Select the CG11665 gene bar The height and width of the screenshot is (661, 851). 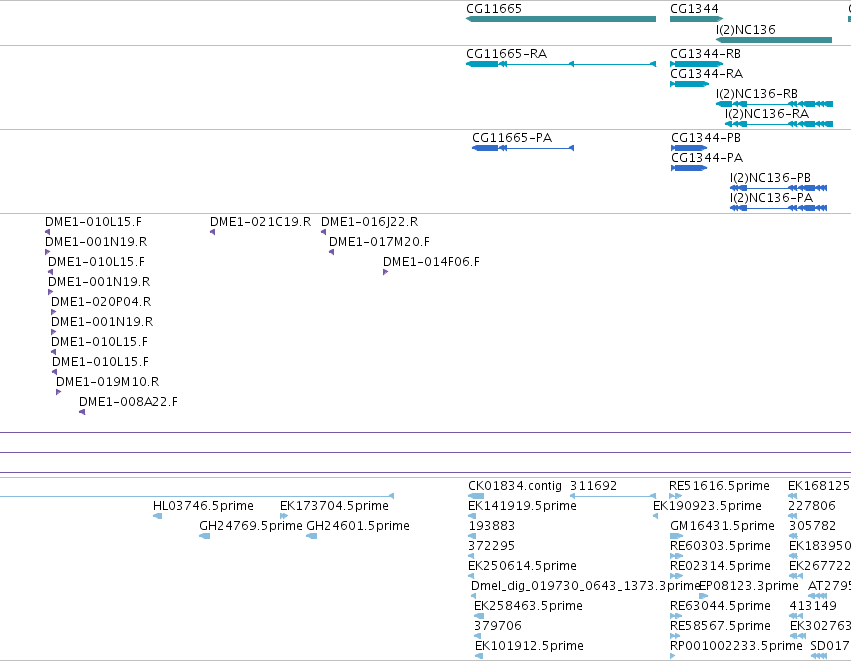tap(561, 19)
